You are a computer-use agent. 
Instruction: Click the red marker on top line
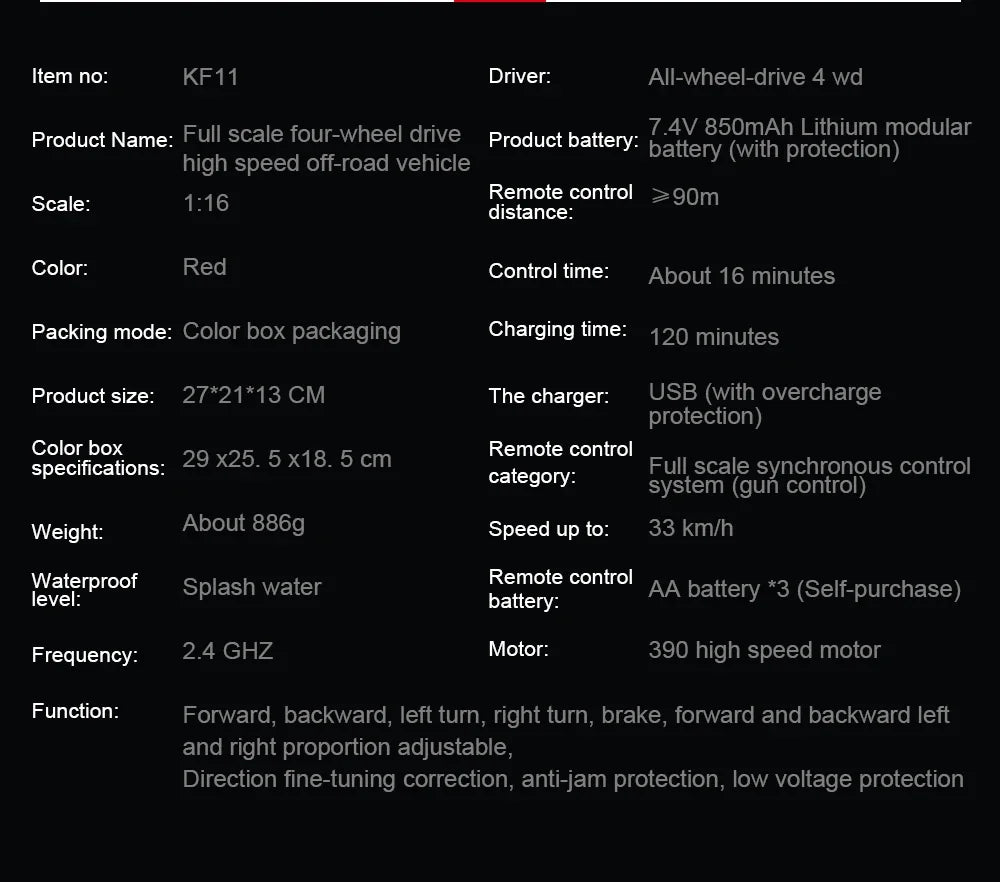[500, 1]
